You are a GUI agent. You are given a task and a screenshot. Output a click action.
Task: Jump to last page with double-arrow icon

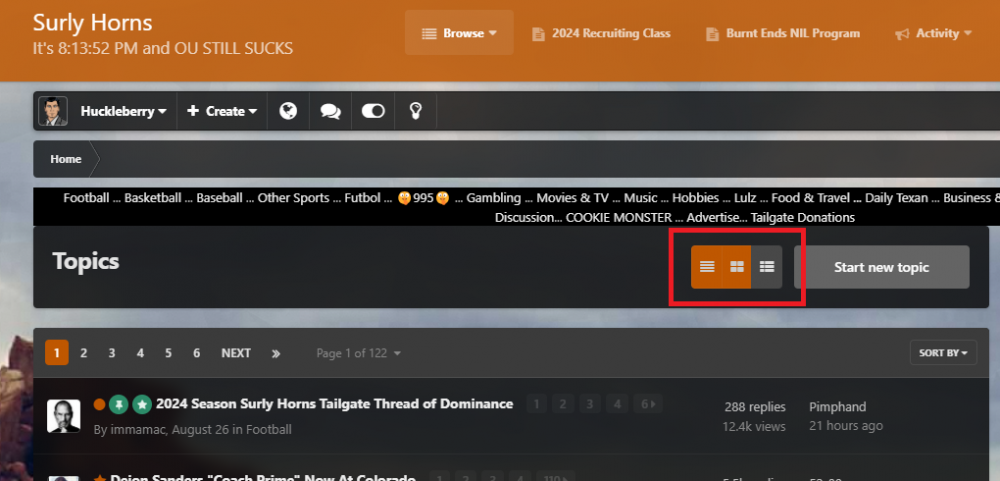[x=276, y=353]
